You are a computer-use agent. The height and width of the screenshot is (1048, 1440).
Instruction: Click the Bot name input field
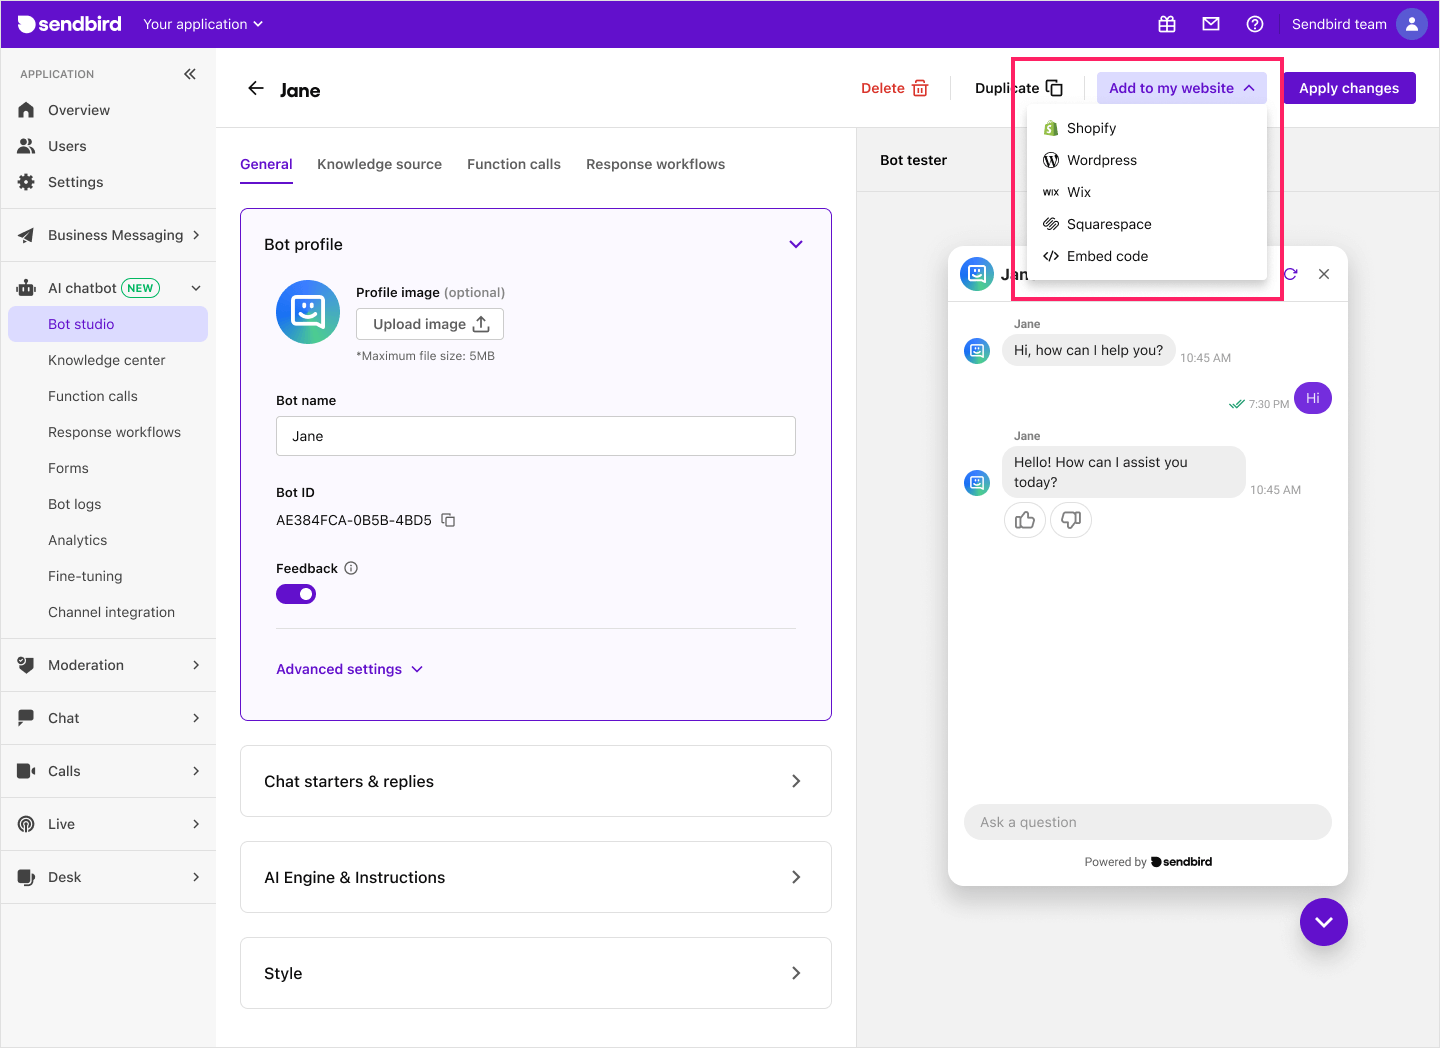click(536, 436)
